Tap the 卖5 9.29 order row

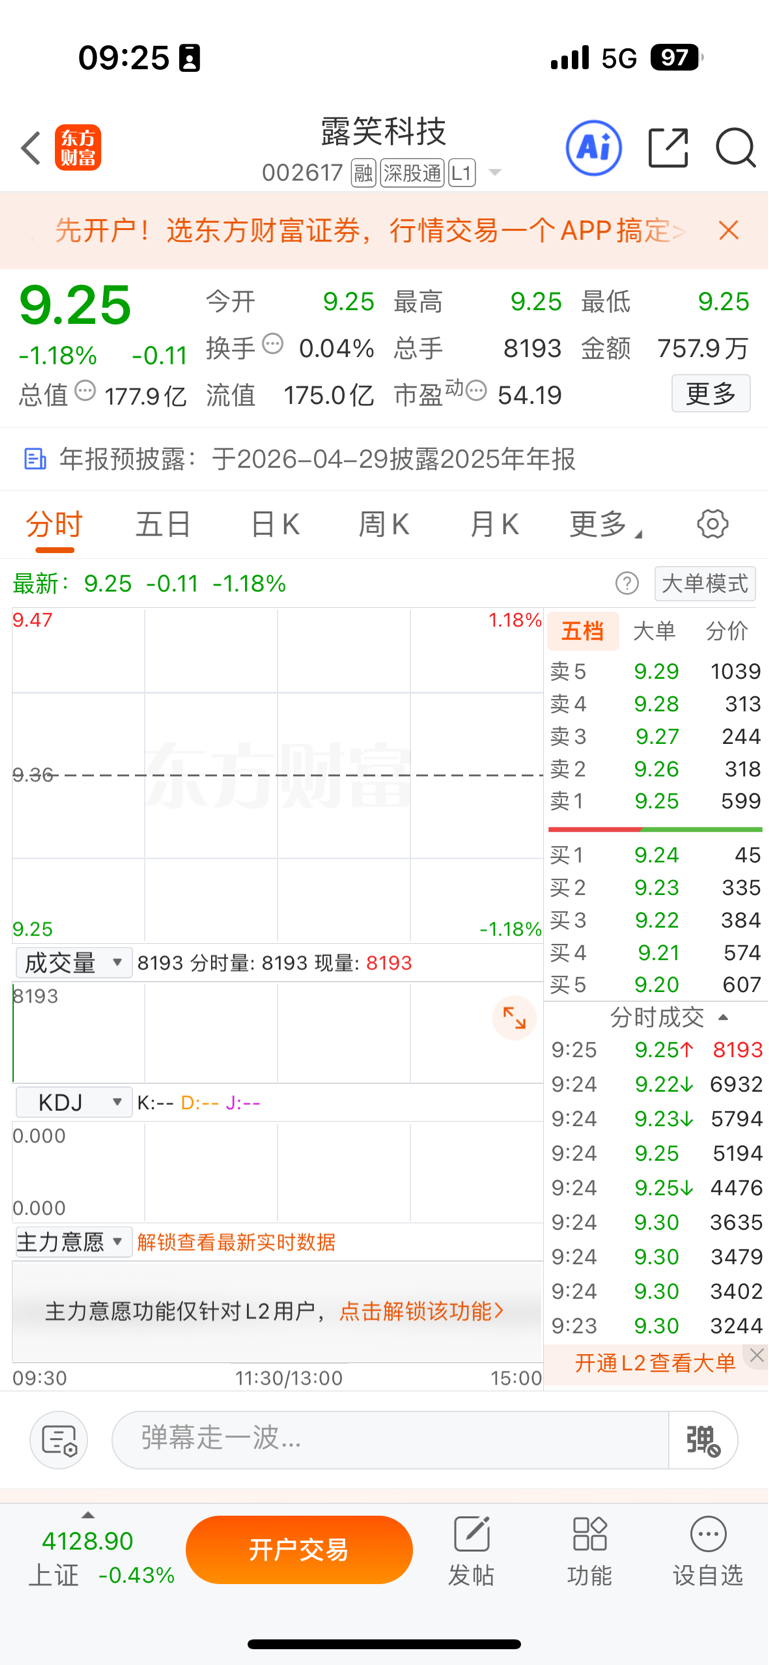[x=656, y=671]
